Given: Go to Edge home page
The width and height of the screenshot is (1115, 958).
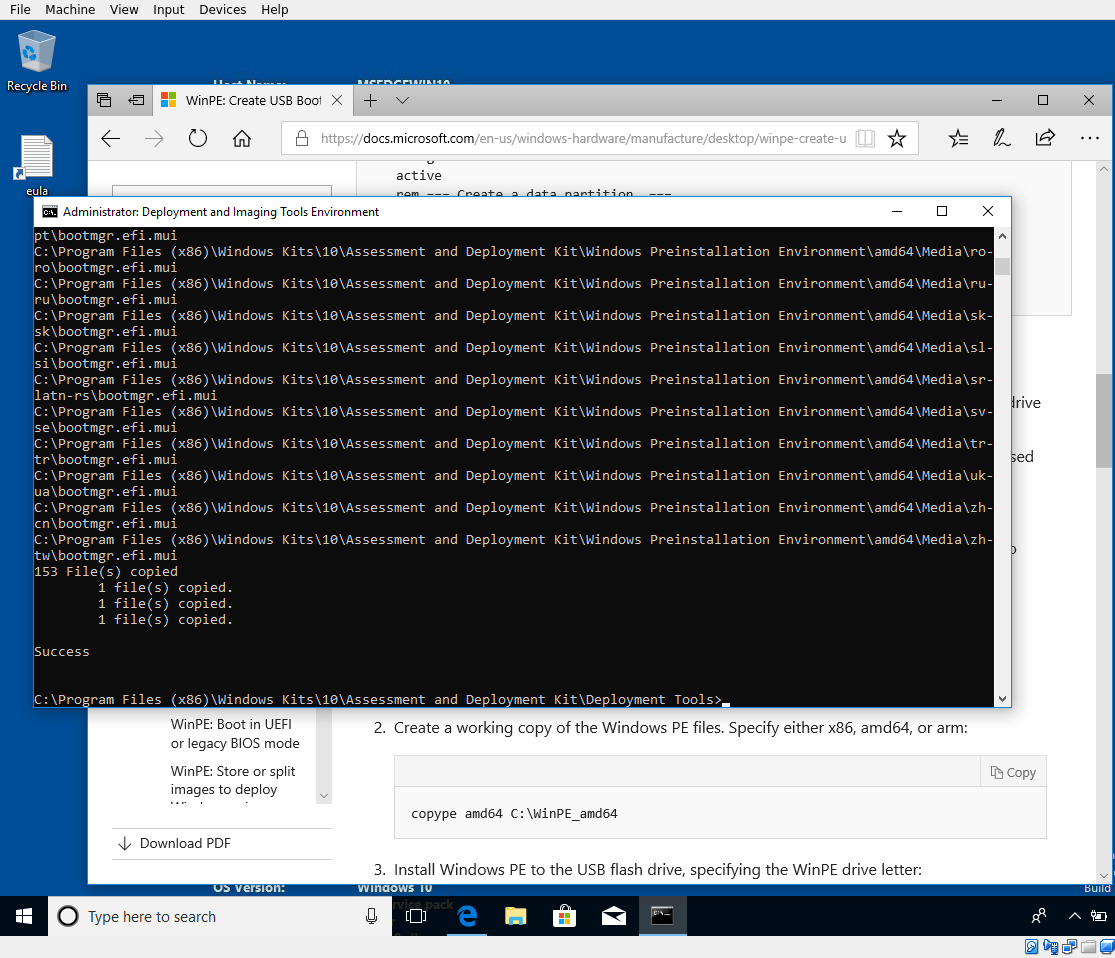Looking at the screenshot, I should [242, 138].
